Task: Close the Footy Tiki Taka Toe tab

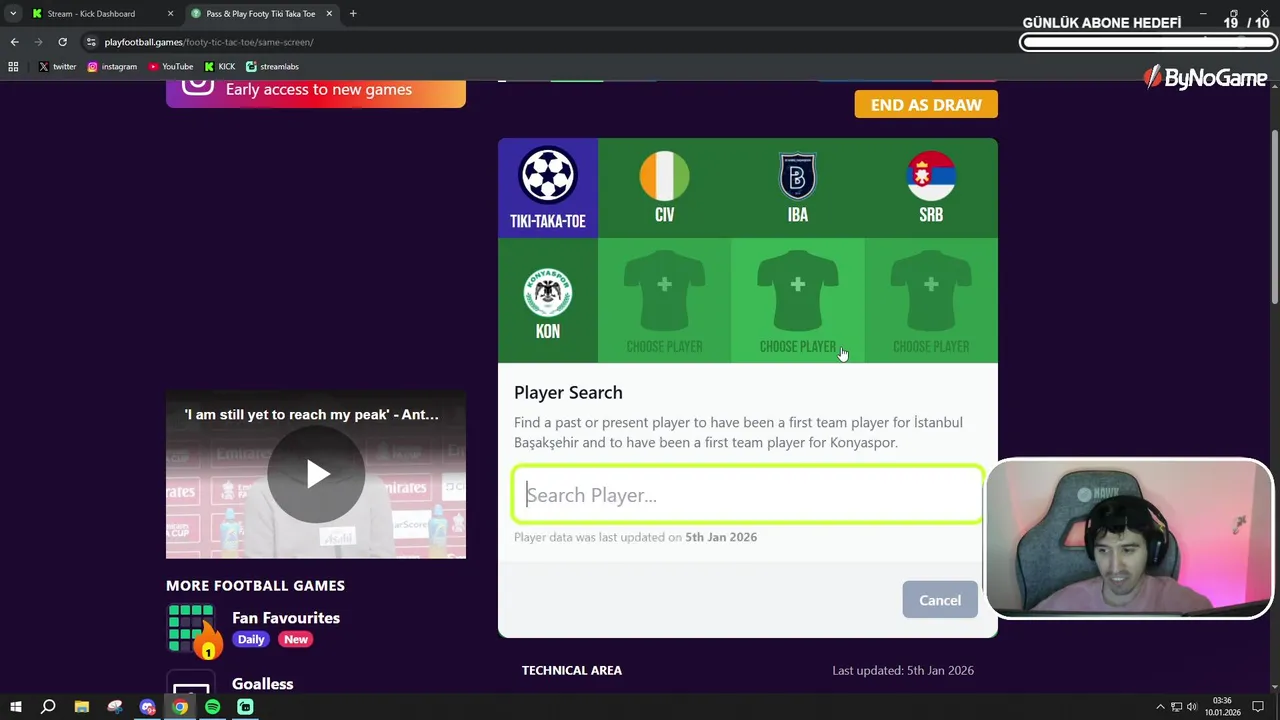Action: [x=329, y=14]
